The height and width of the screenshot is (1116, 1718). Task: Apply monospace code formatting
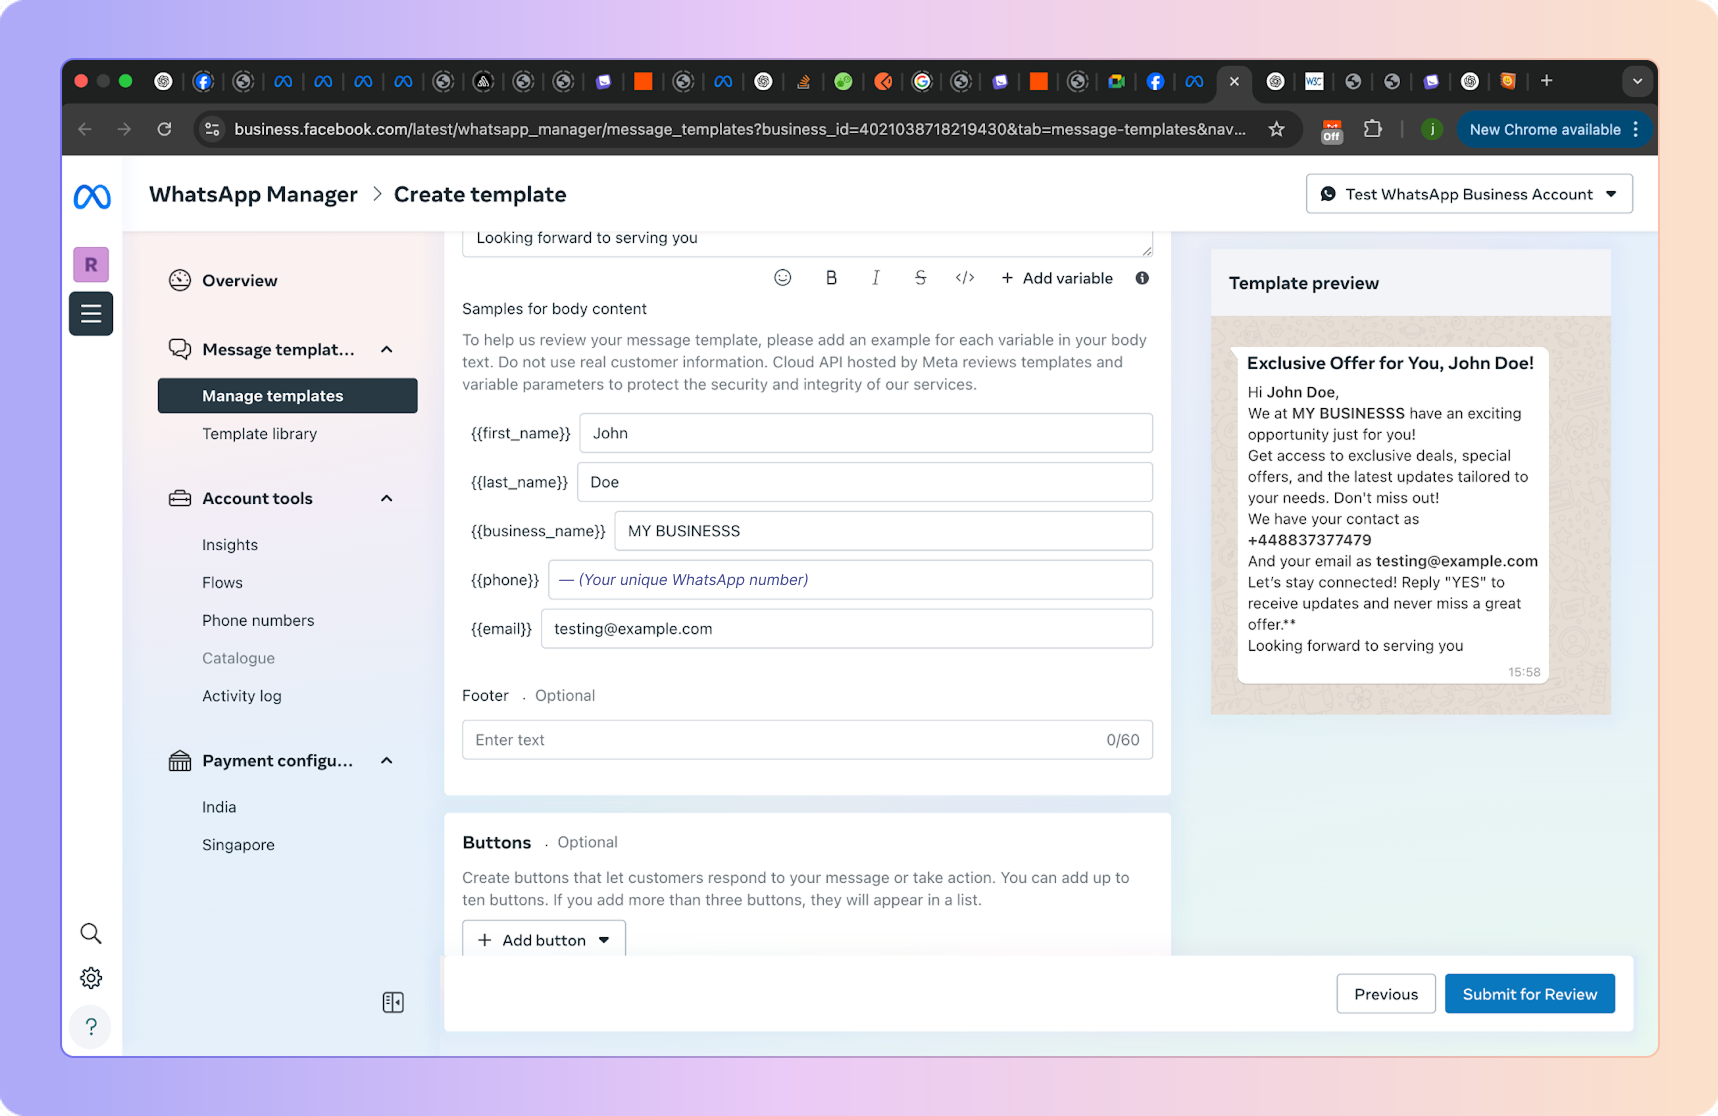pyautogui.click(x=965, y=278)
